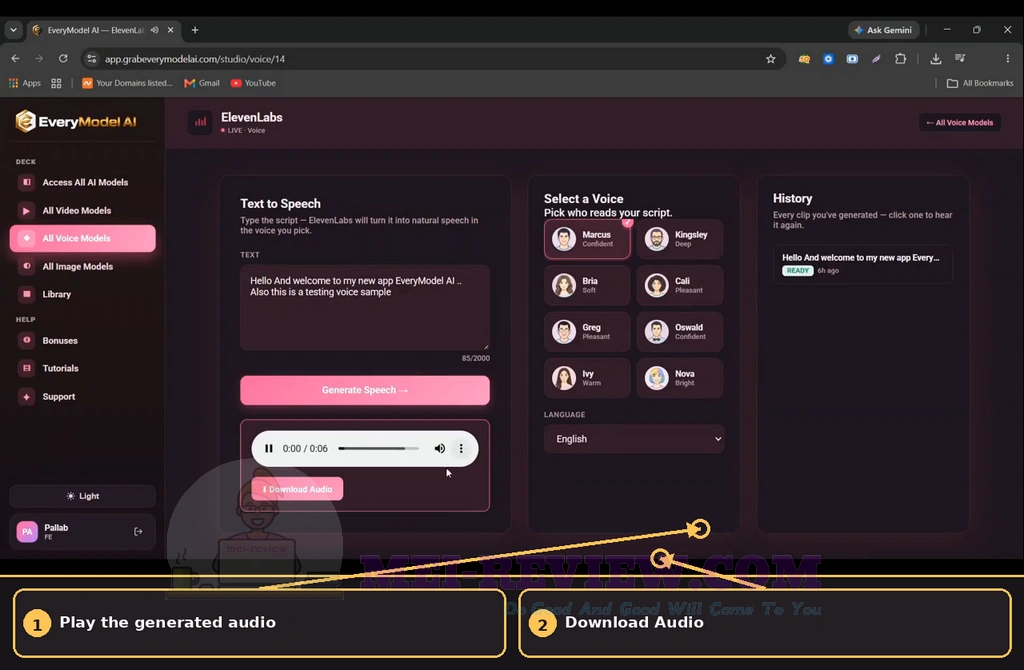This screenshot has height=670, width=1024.
Task: Open the media control icon in toolbar
Action: tap(960, 59)
